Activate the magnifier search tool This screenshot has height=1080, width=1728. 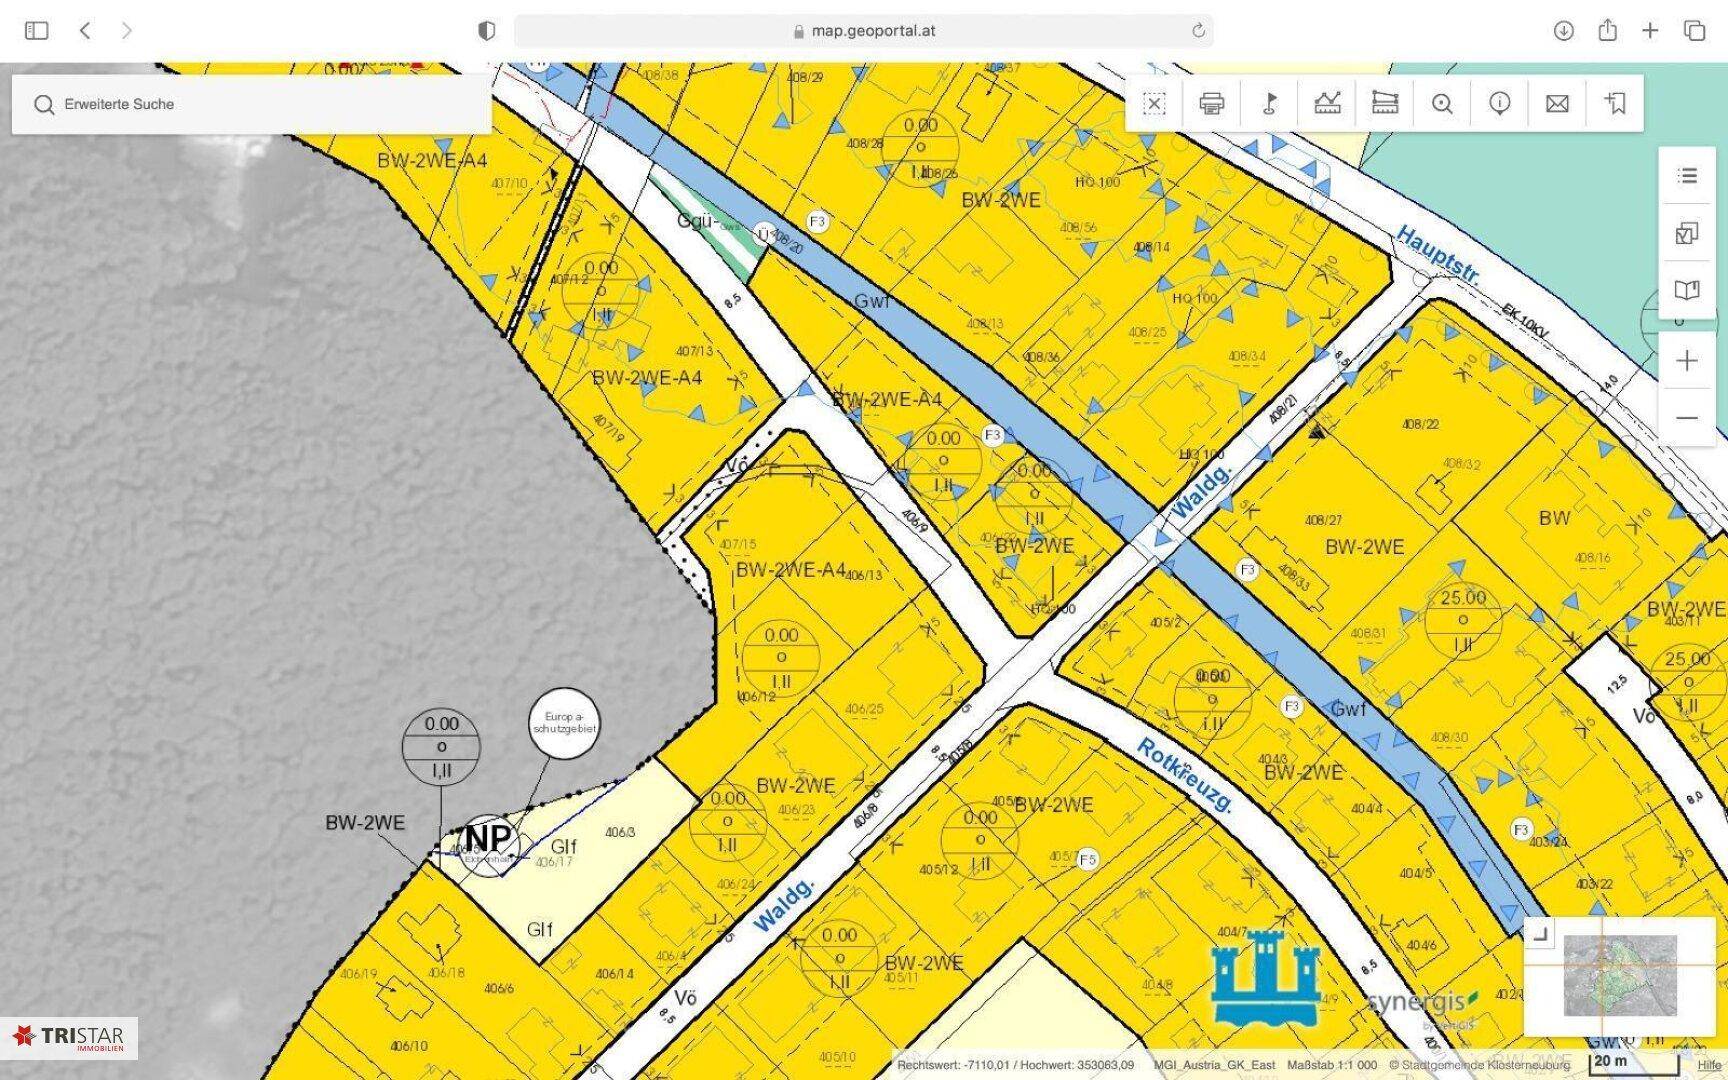coord(1442,103)
